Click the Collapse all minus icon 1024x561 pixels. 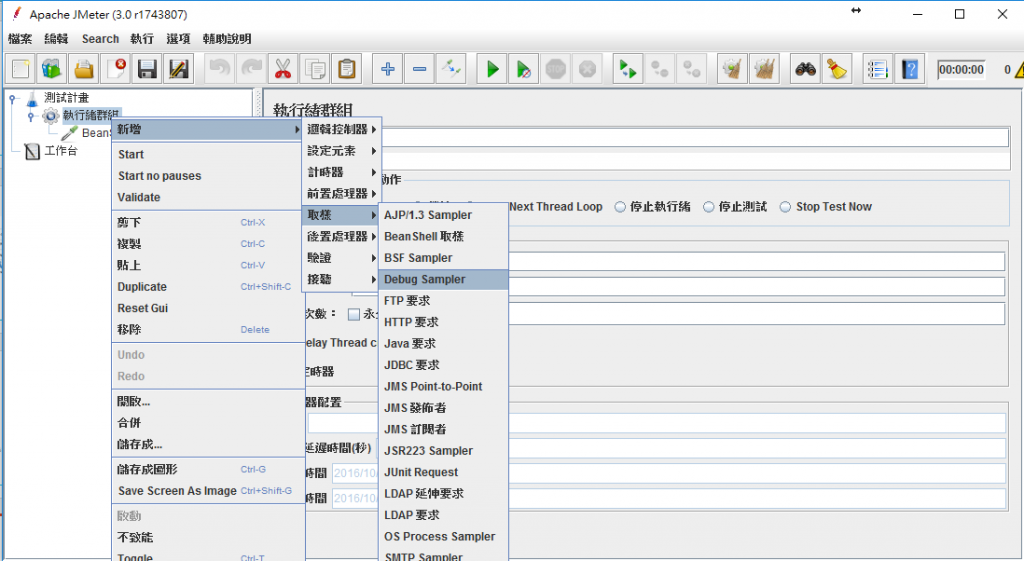[419, 69]
